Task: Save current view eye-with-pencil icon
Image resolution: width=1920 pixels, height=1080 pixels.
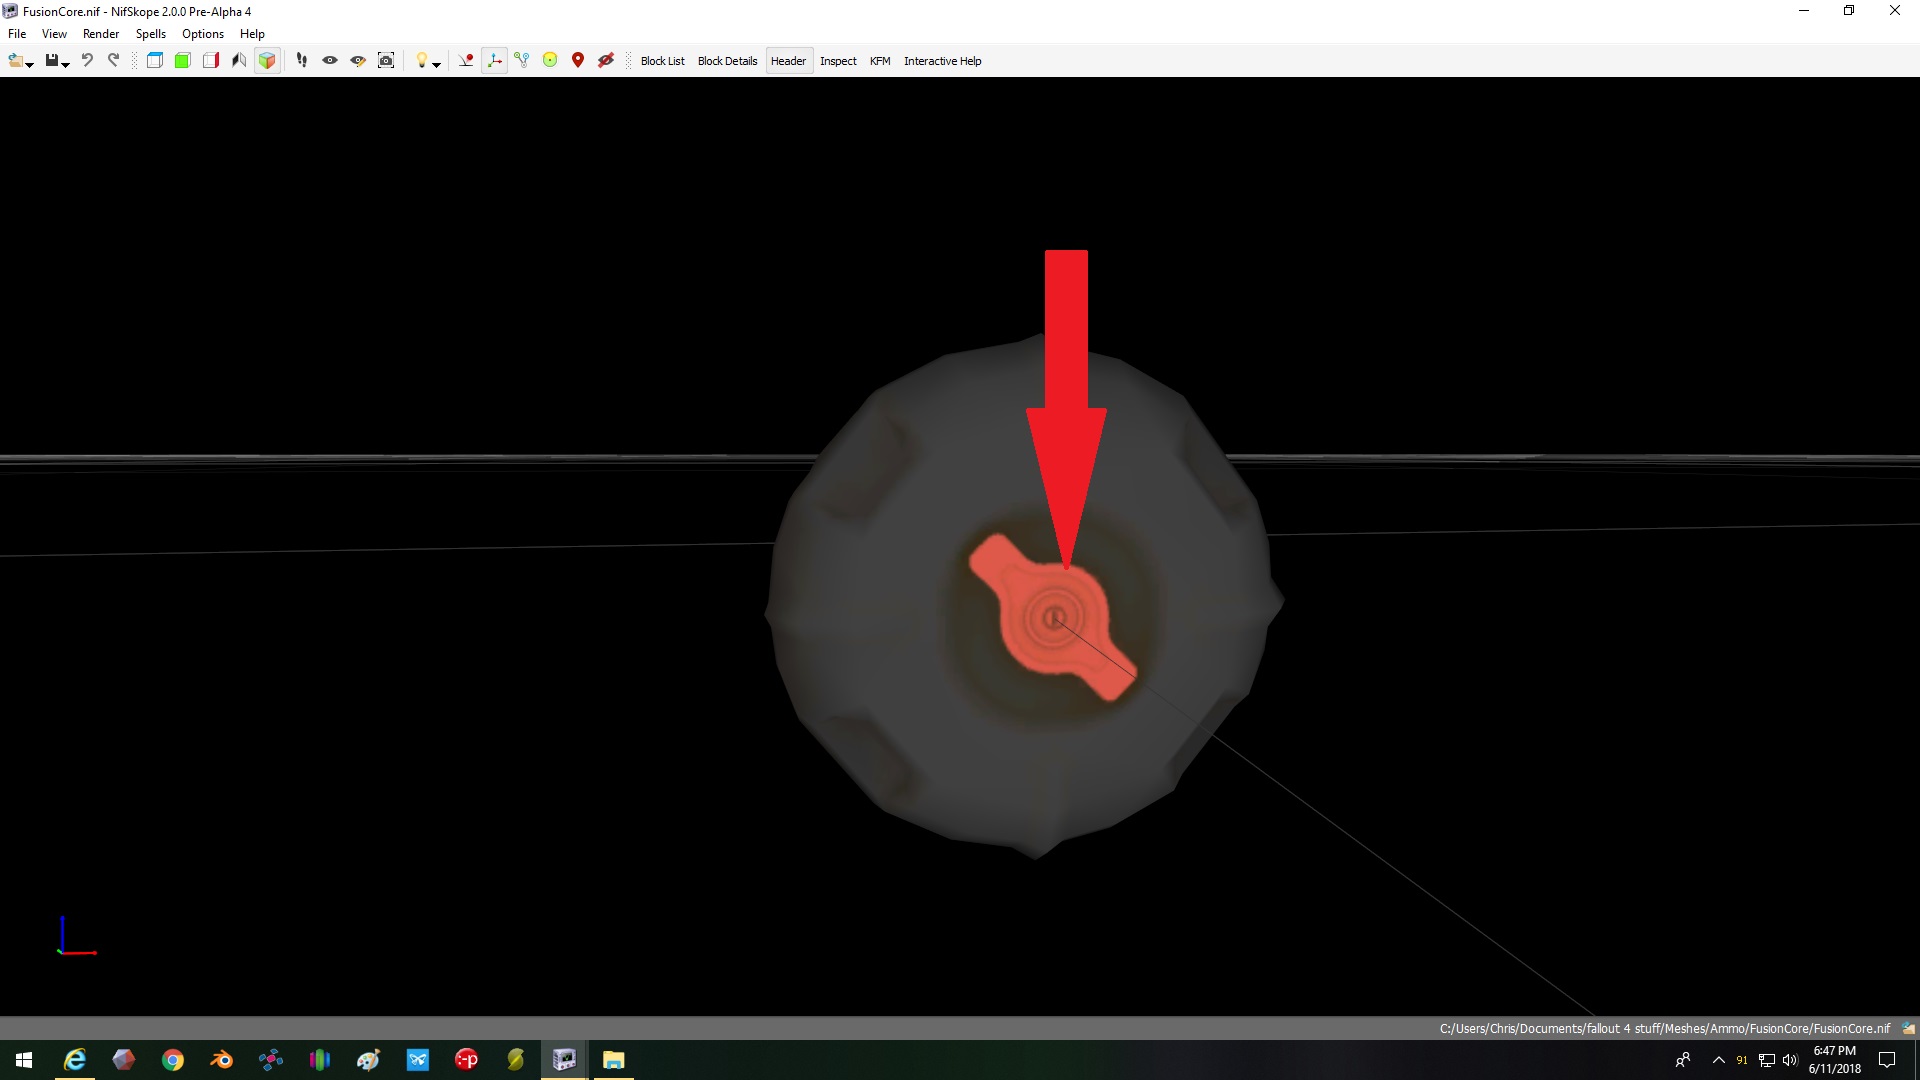Action: (357, 61)
